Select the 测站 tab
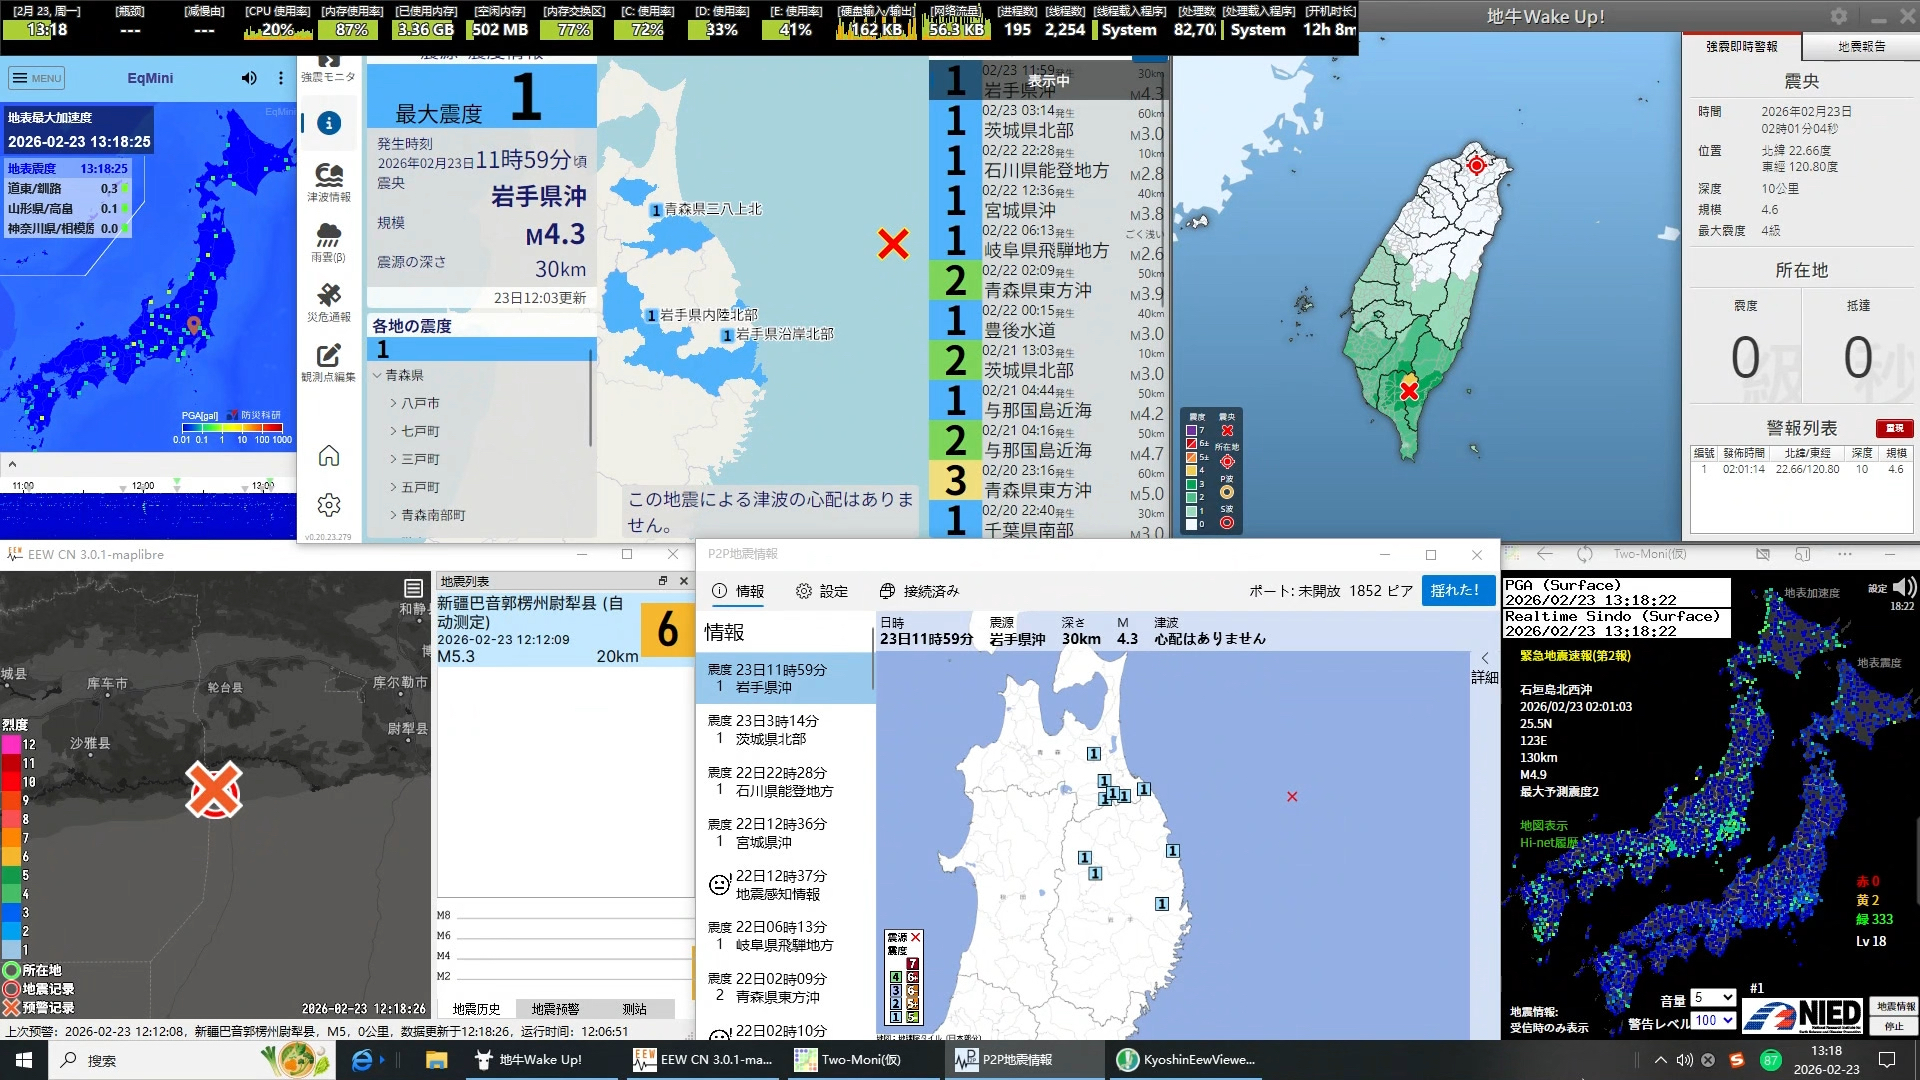Viewport: 1920px width, 1080px height. (634, 1009)
